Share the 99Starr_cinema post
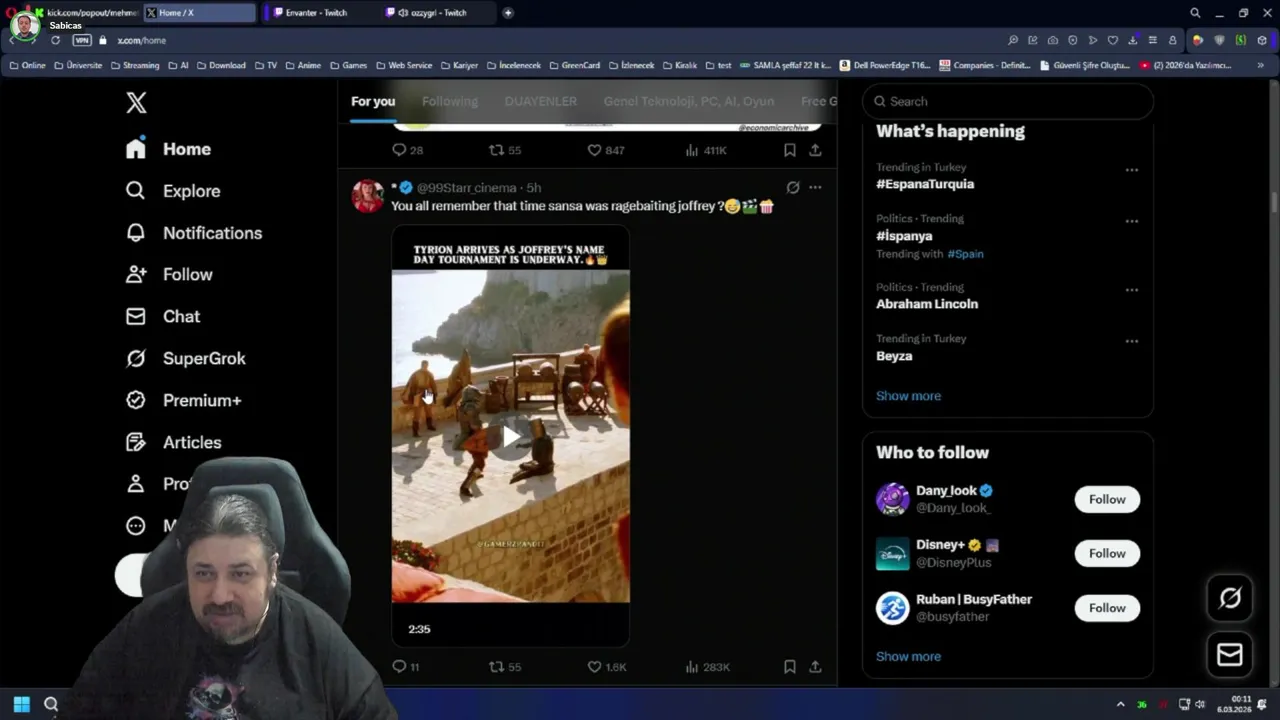The height and width of the screenshot is (720, 1280). (815, 667)
